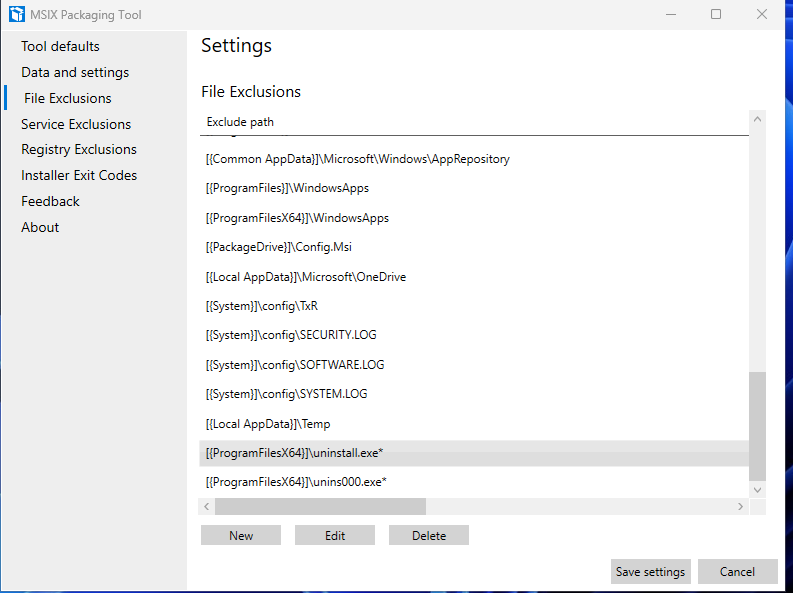Select the Microsoft\OneDrive exclusion row
The height and width of the screenshot is (593, 793).
474,277
